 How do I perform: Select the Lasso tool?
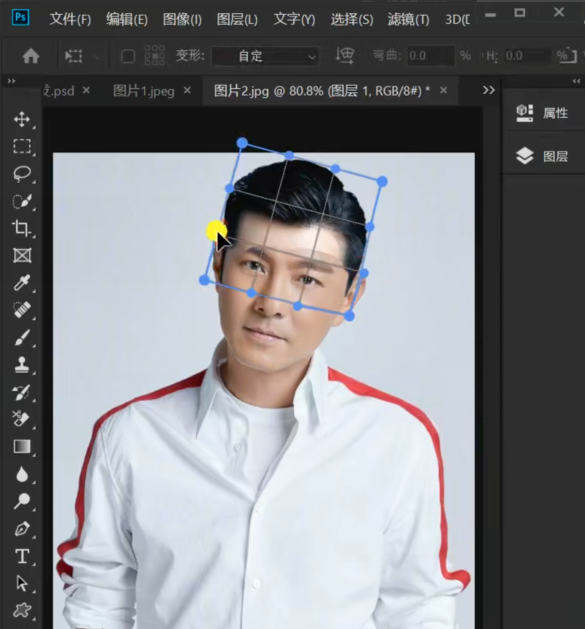tap(22, 174)
